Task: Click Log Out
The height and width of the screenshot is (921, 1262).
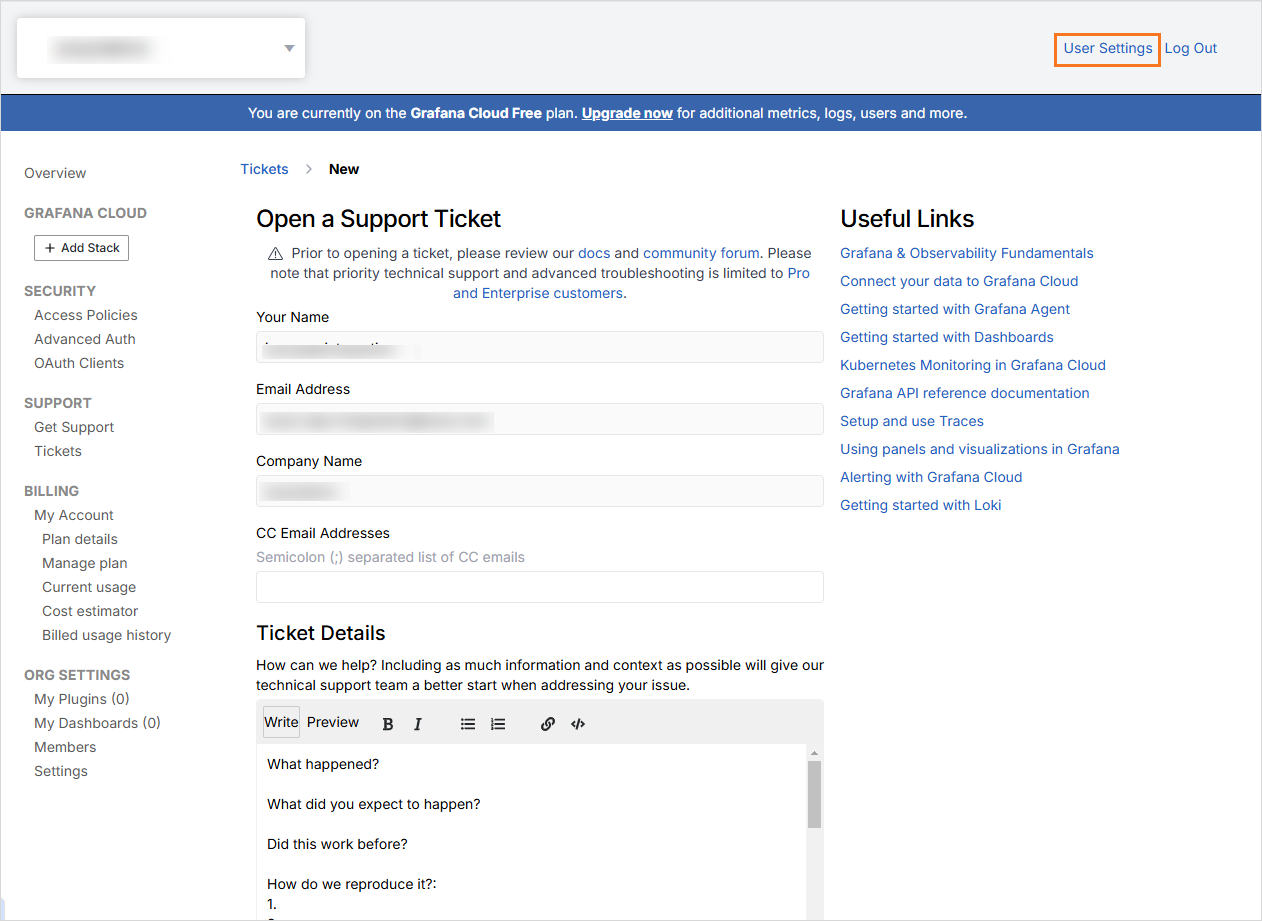Action: [1191, 48]
